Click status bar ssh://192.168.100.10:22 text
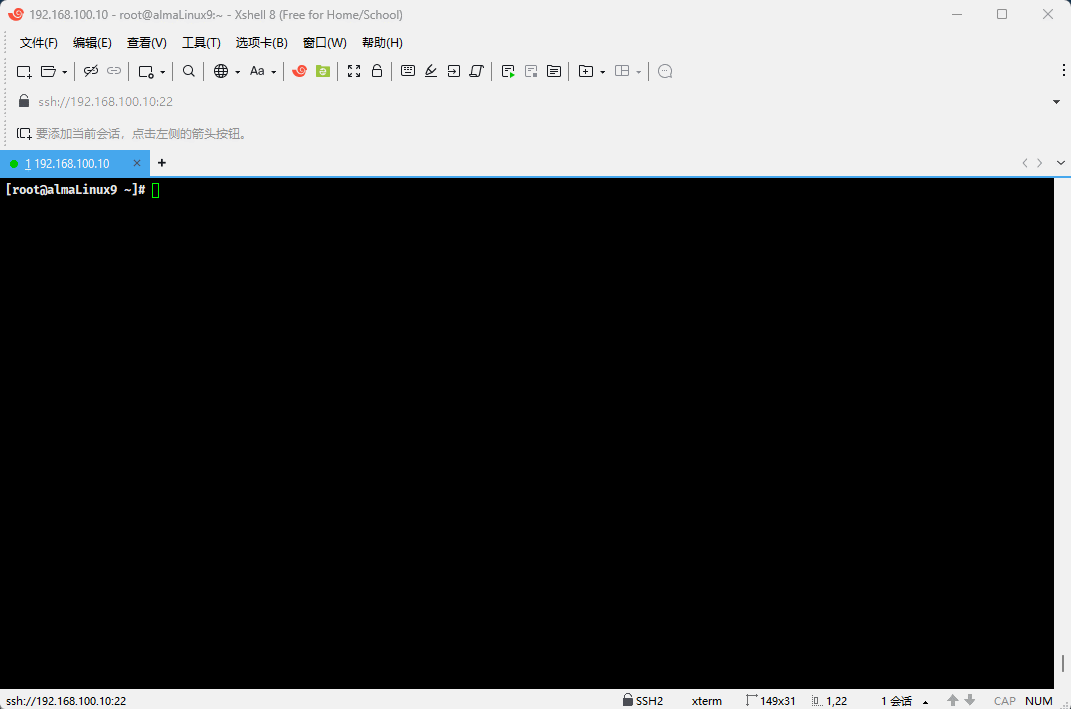This screenshot has width=1071, height=709. [x=66, y=701]
